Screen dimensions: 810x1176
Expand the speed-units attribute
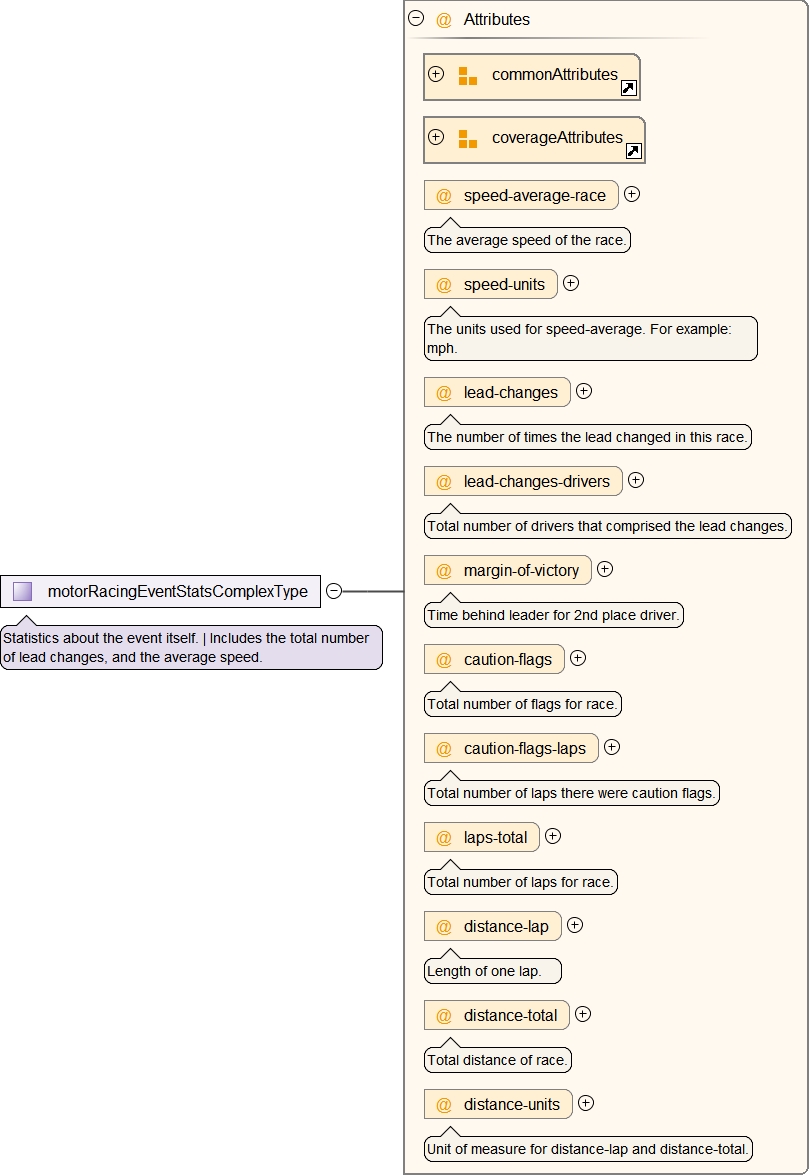pyautogui.click(x=571, y=283)
